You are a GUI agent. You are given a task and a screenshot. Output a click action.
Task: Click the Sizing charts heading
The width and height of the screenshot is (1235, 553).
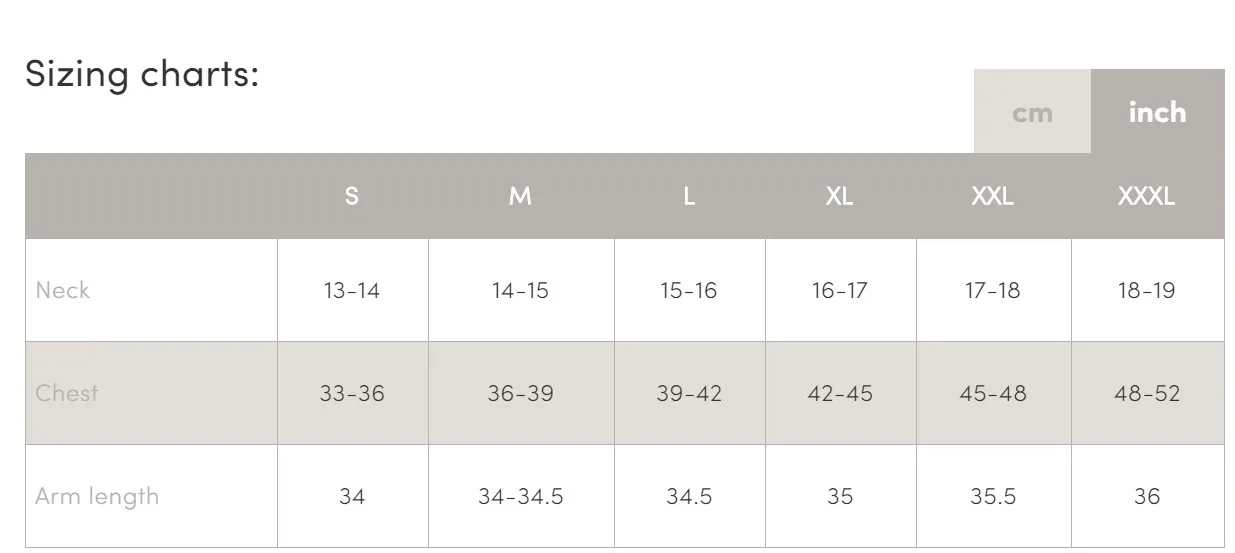click(142, 74)
